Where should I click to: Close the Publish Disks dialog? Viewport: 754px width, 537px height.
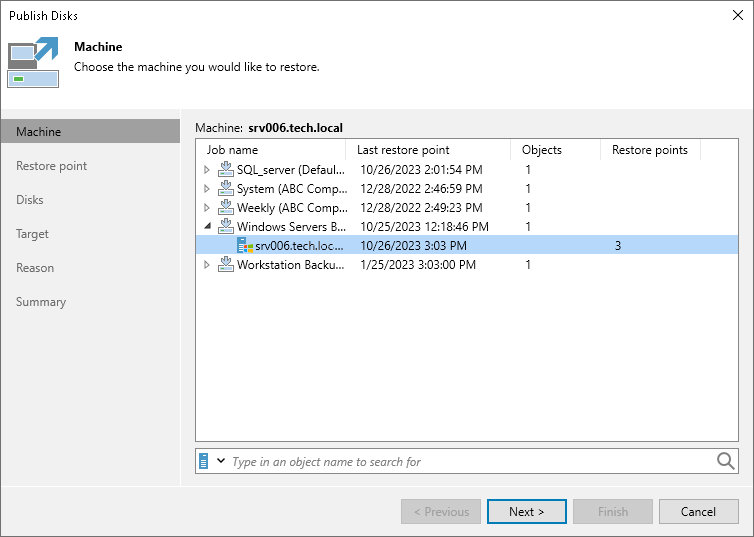(738, 15)
